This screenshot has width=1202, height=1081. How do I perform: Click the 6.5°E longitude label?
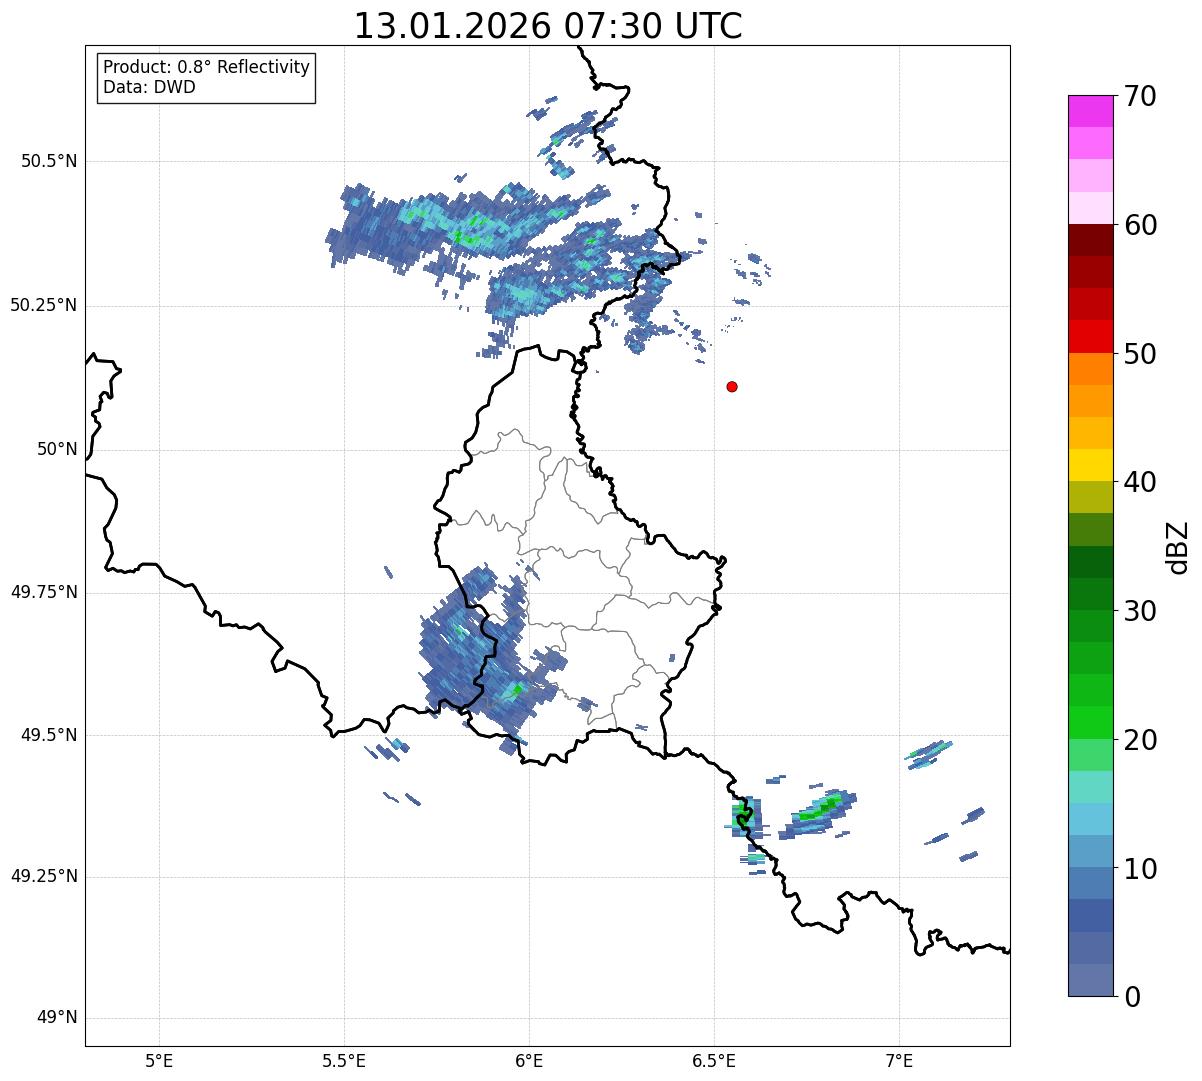(x=714, y=1060)
